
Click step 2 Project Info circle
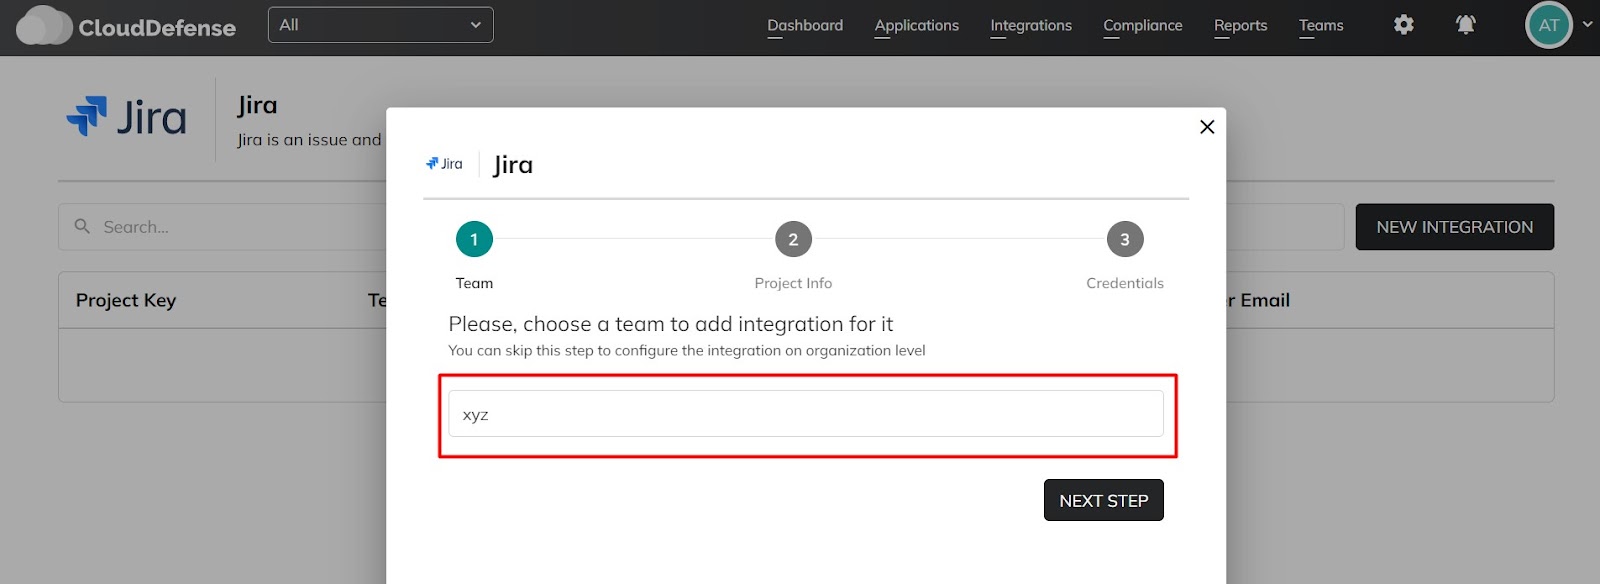coord(793,239)
